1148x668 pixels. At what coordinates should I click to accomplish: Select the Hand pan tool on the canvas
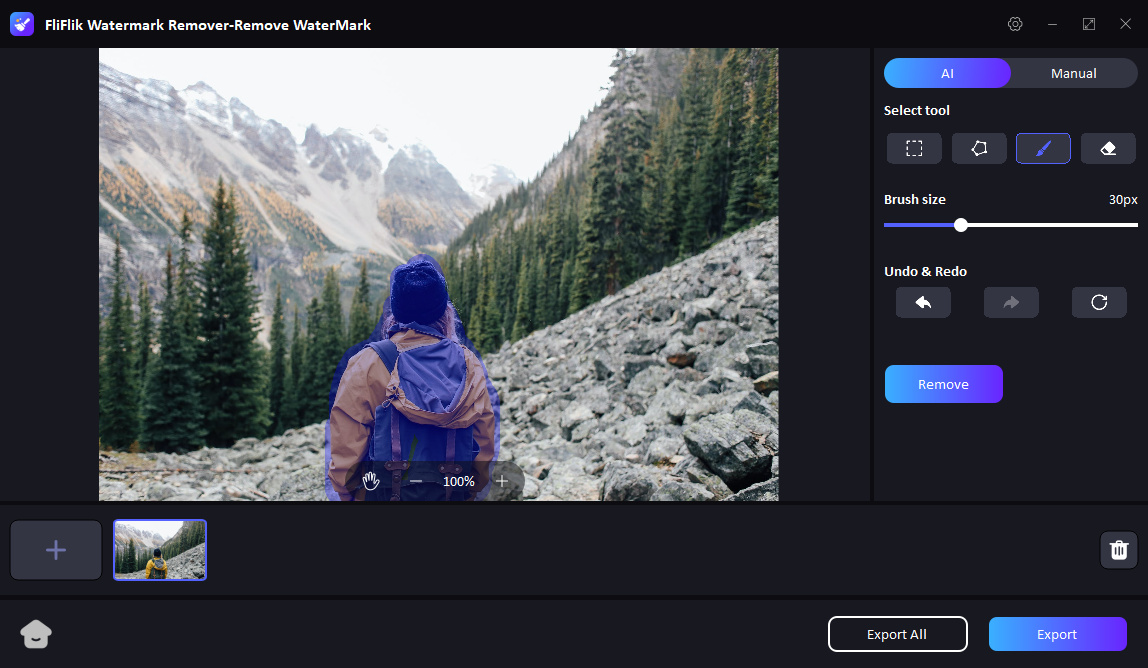point(371,481)
